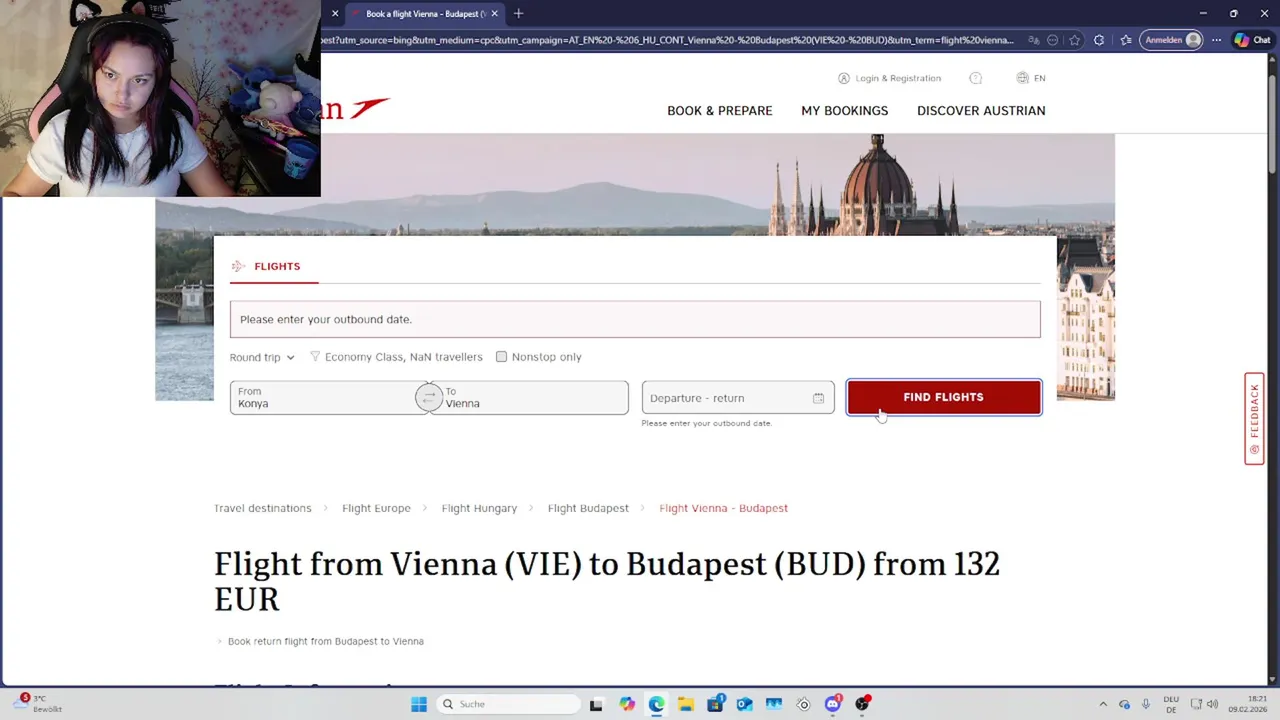Open the taskbar clock and date

(x=1248, y=704)
